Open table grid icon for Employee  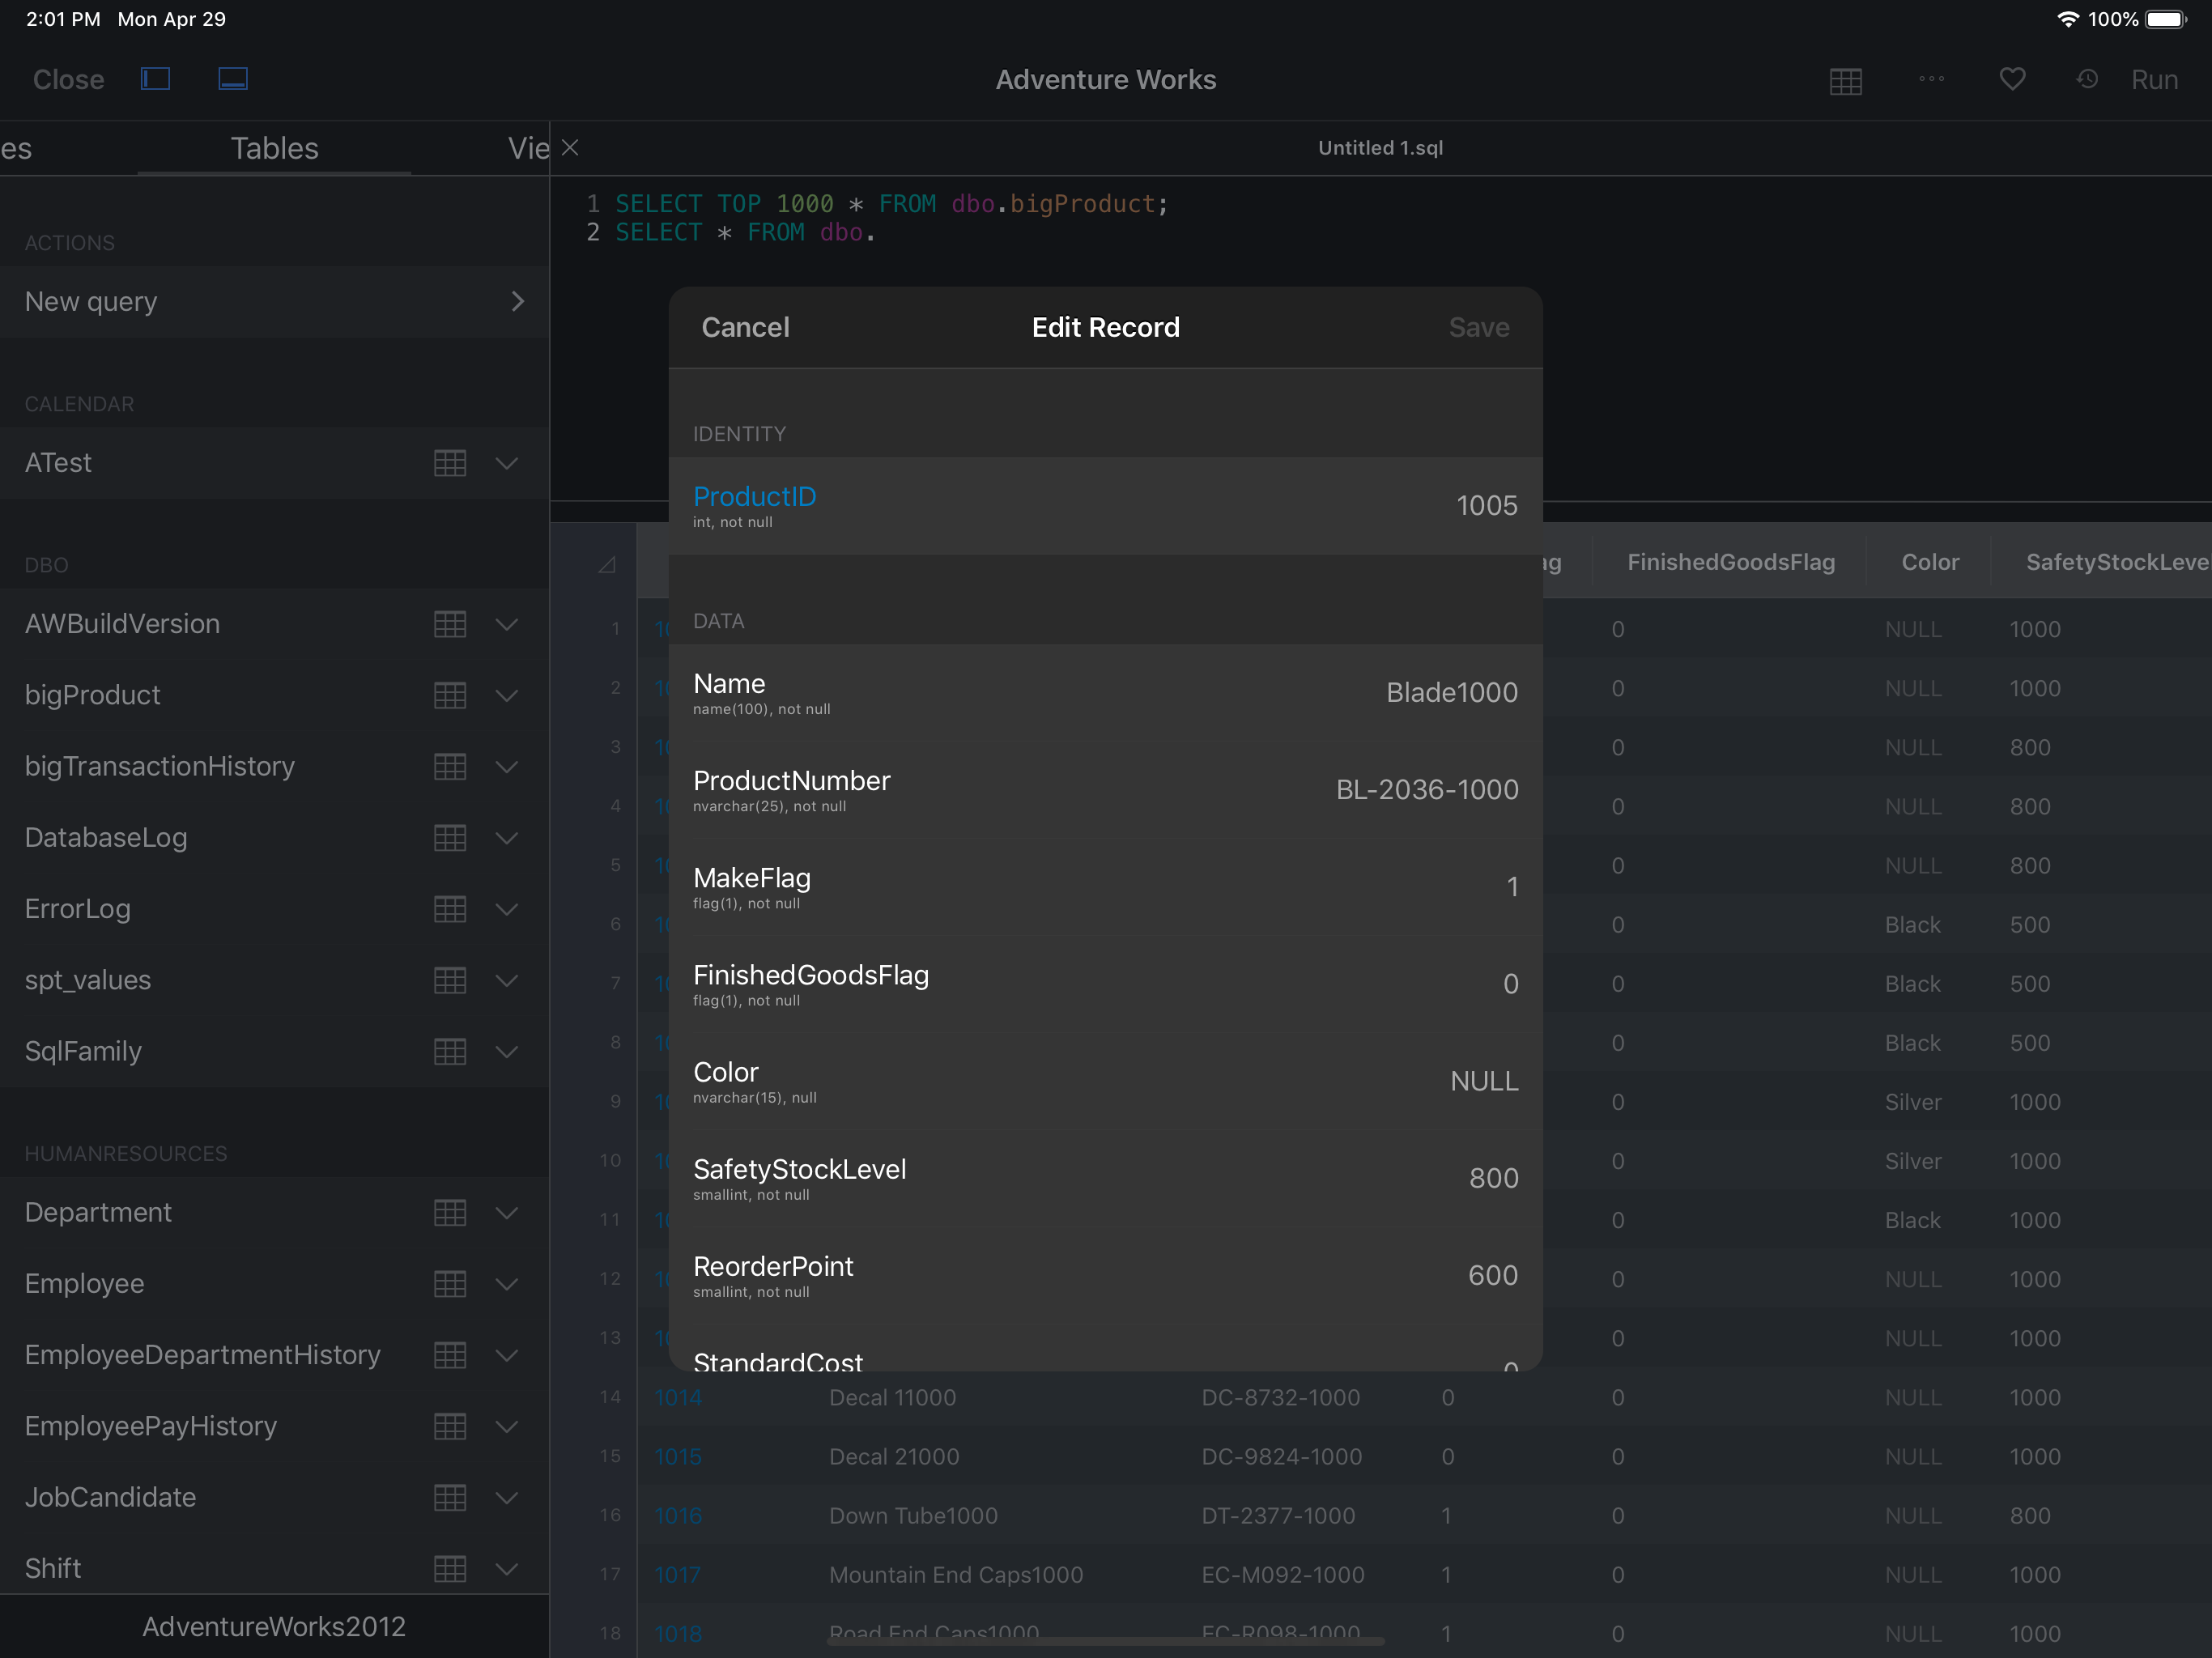pos(450,1283)
